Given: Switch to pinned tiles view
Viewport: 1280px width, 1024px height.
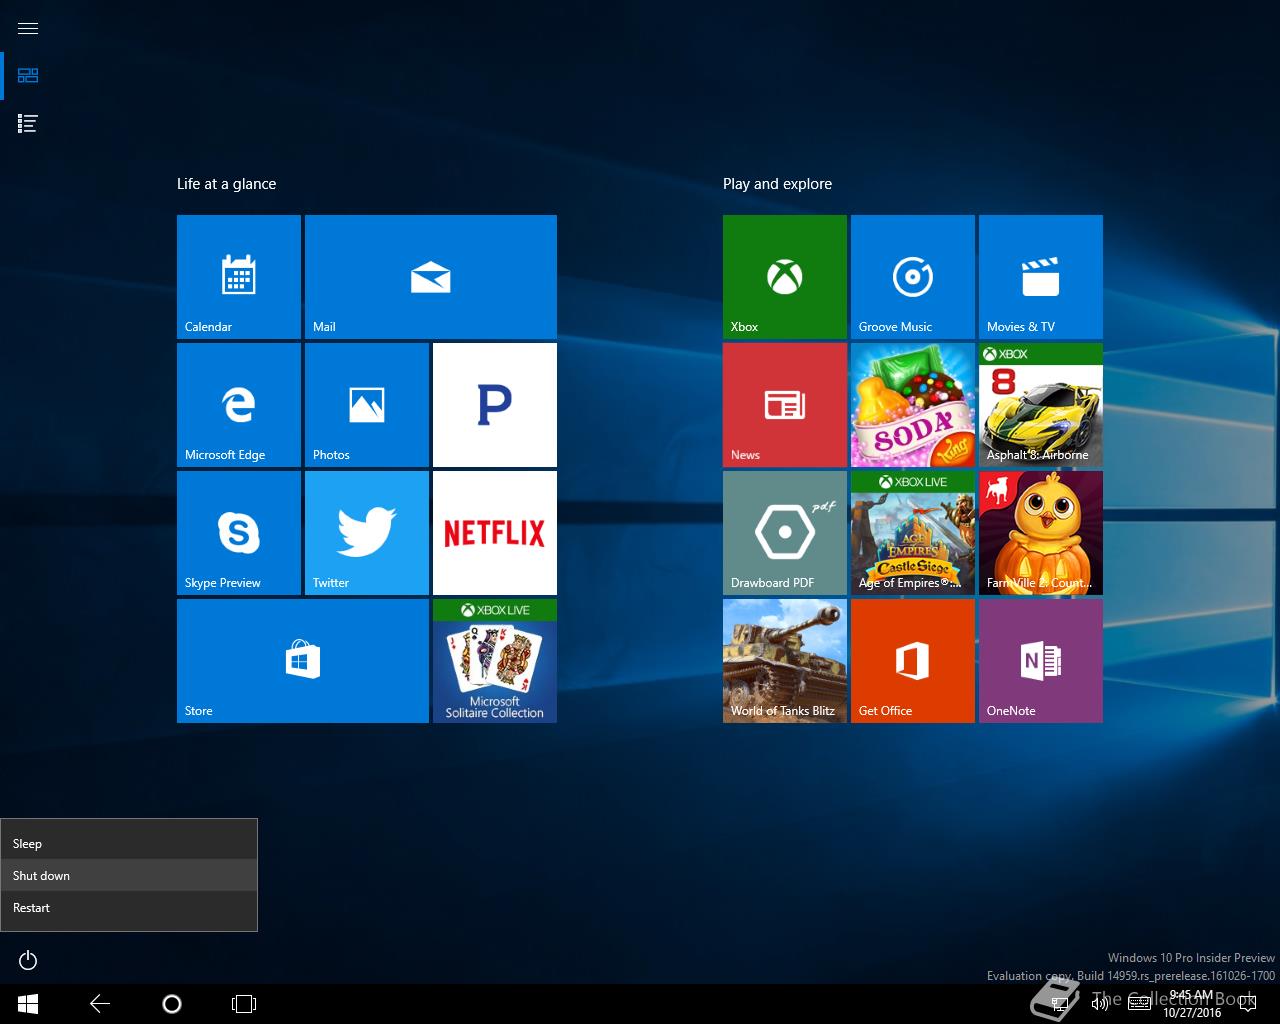Looking at the screenshot, I should pyautogui.click(x=28, y=76).
